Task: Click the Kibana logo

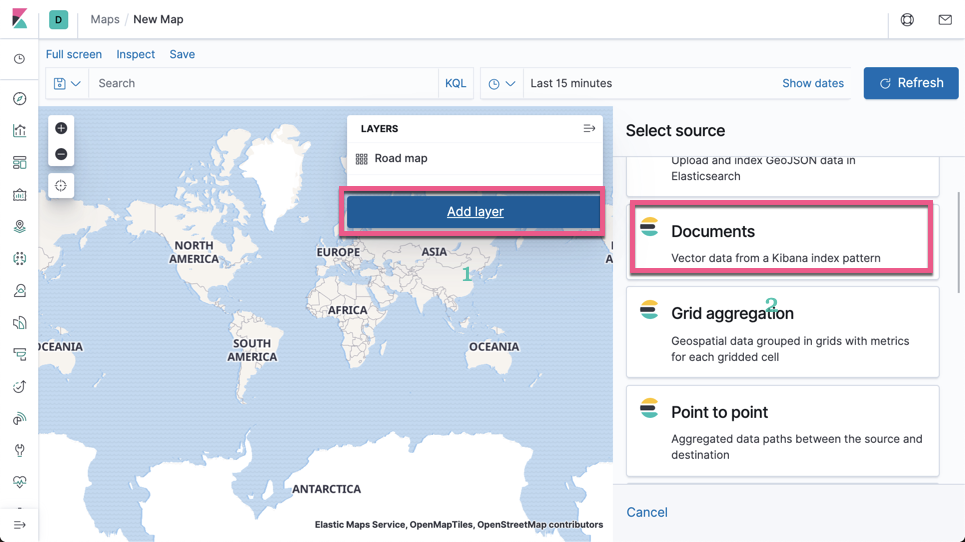Action: point(20,19)
